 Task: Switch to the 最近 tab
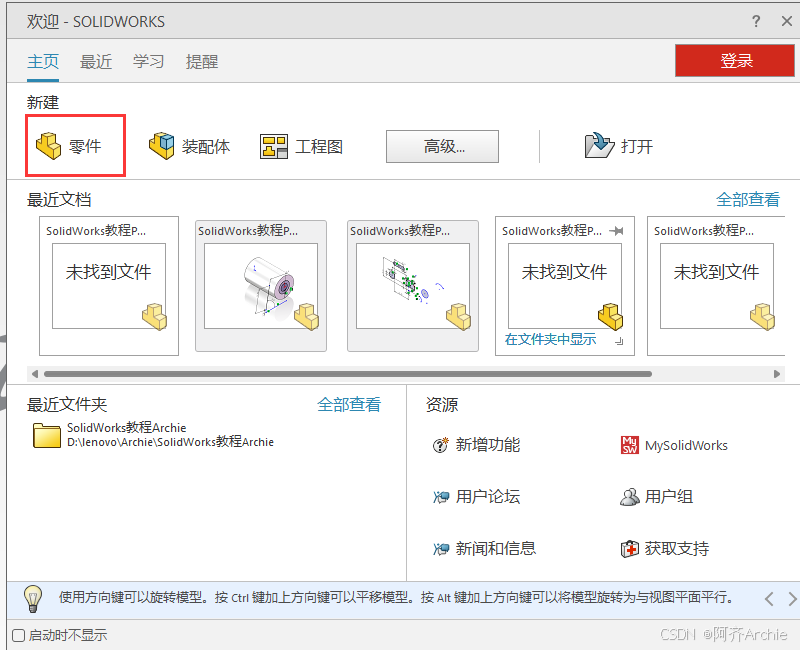click(x=96, y=62)
